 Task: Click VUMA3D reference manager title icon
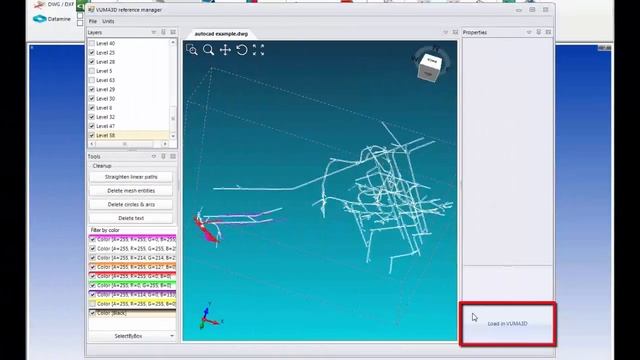click(91, 10)
